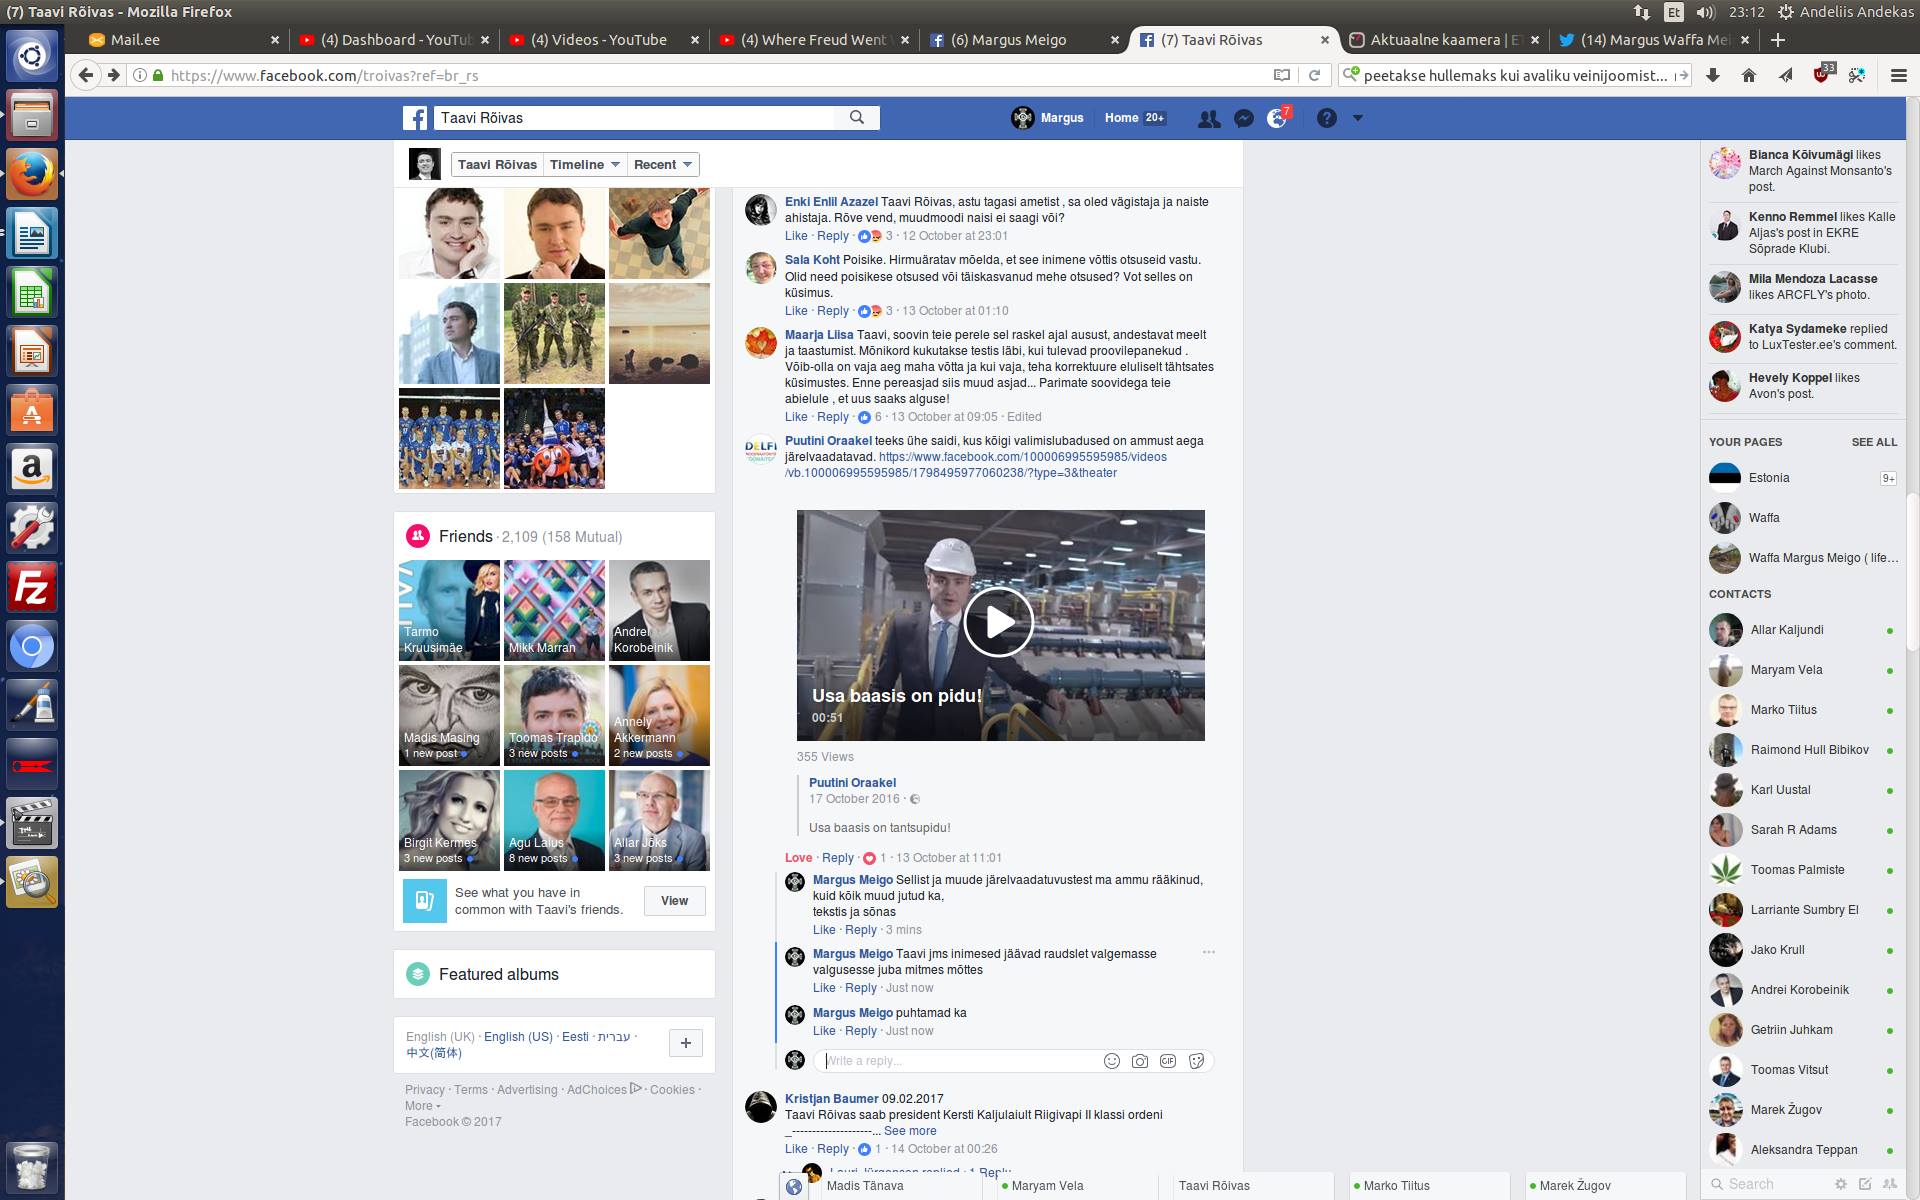Viewport: 1920px width, 1200px height.
Task: Open the Recent dropdown filter
Action: tap(663, 165)
